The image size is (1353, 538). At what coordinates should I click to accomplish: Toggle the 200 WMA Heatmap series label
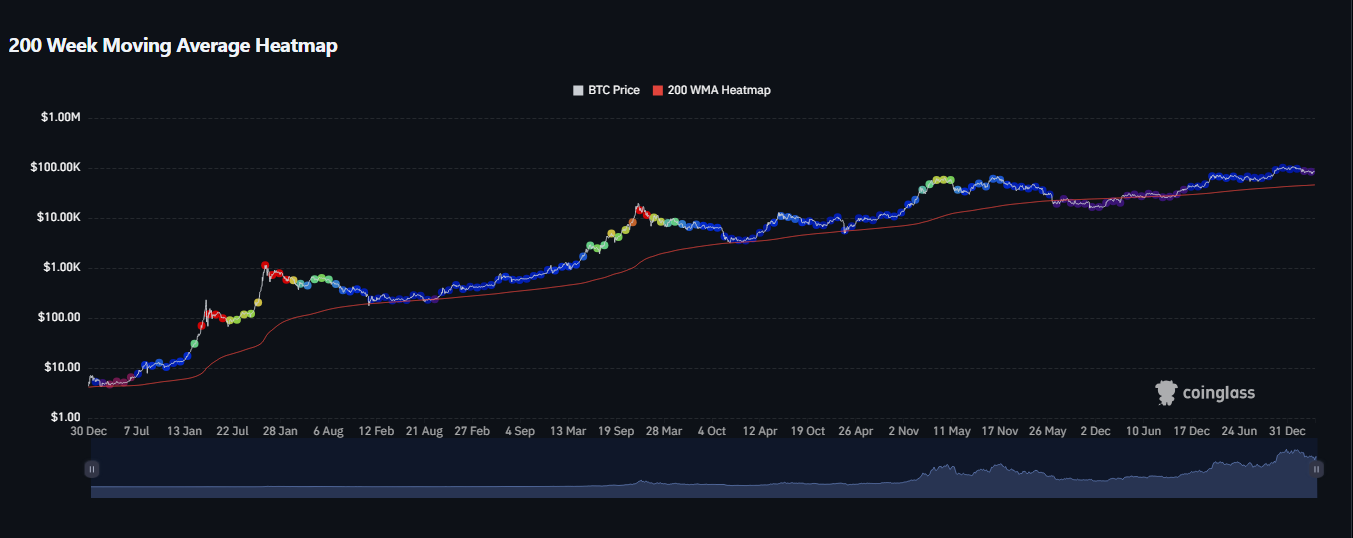click(x=718, y=90)
